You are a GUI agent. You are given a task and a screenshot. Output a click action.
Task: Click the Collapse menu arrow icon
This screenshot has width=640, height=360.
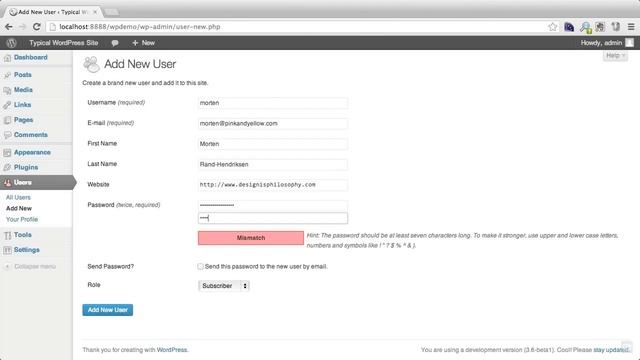pos(7,267)
